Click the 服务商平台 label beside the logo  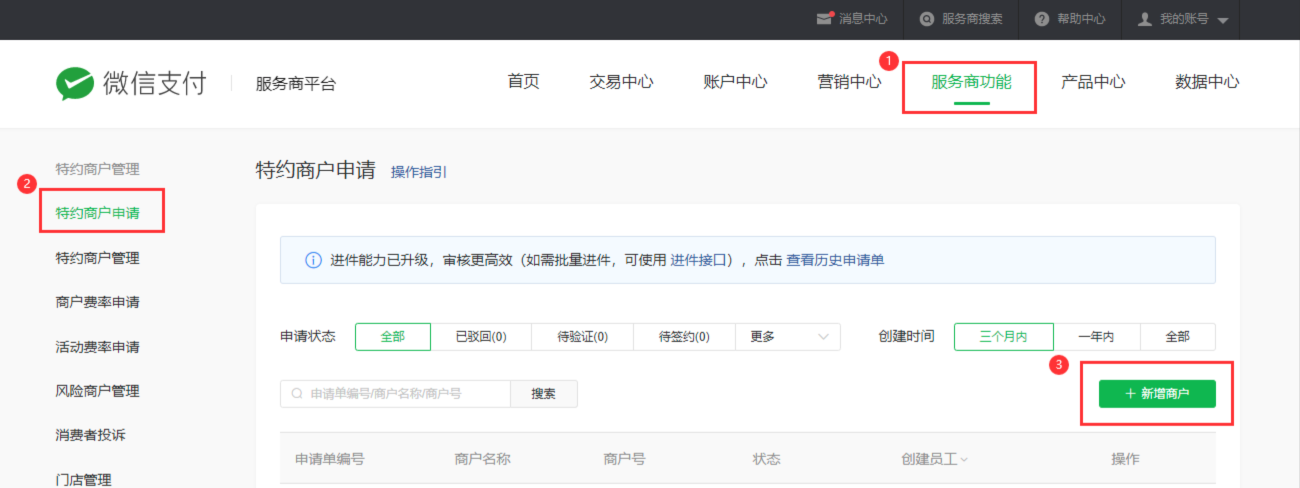tap(296, 84)
